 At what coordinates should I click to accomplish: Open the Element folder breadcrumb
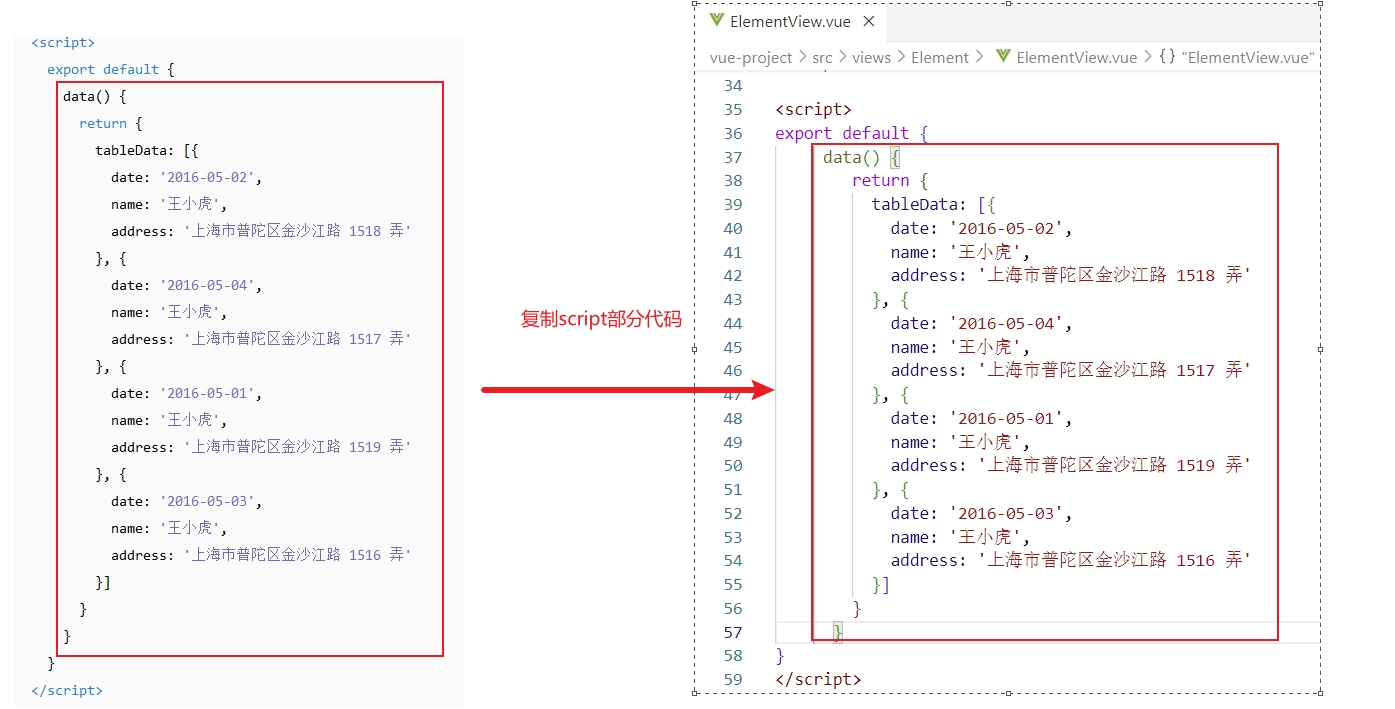pyautogui.click(x=939, y=57)
